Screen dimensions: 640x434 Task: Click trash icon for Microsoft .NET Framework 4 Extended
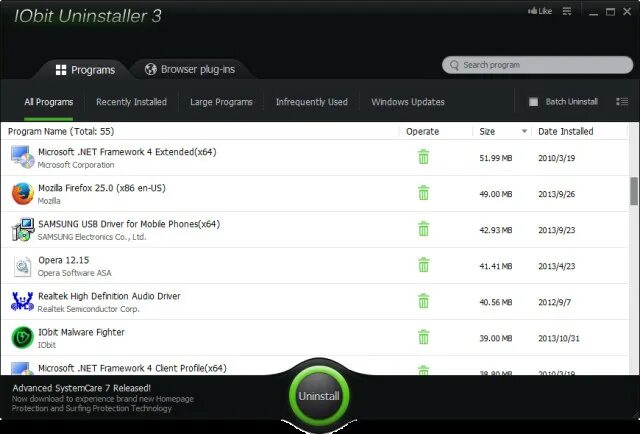pyautogui.click(x=424, y=157)
